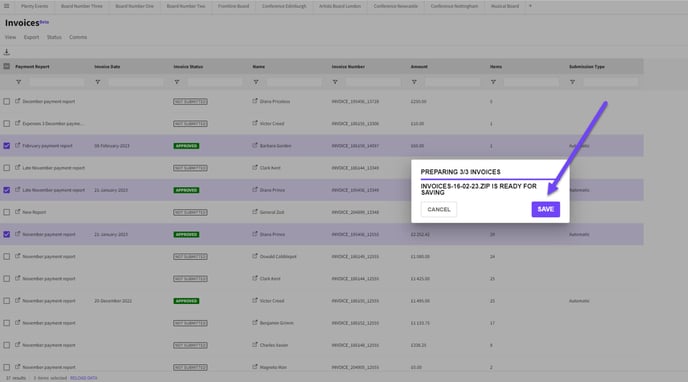The height and width of the screenshot is (382, 688).
Task: Open the Name column filter
Action: [x=256, y=82]
